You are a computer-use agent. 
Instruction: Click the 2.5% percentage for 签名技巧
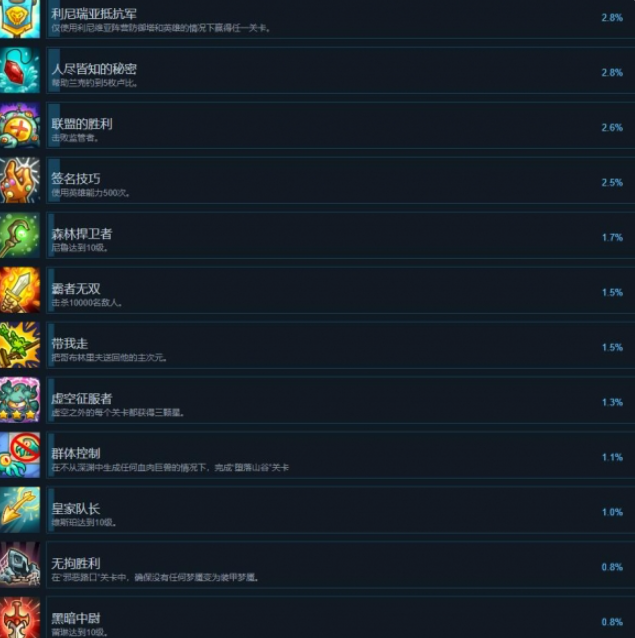612,182
